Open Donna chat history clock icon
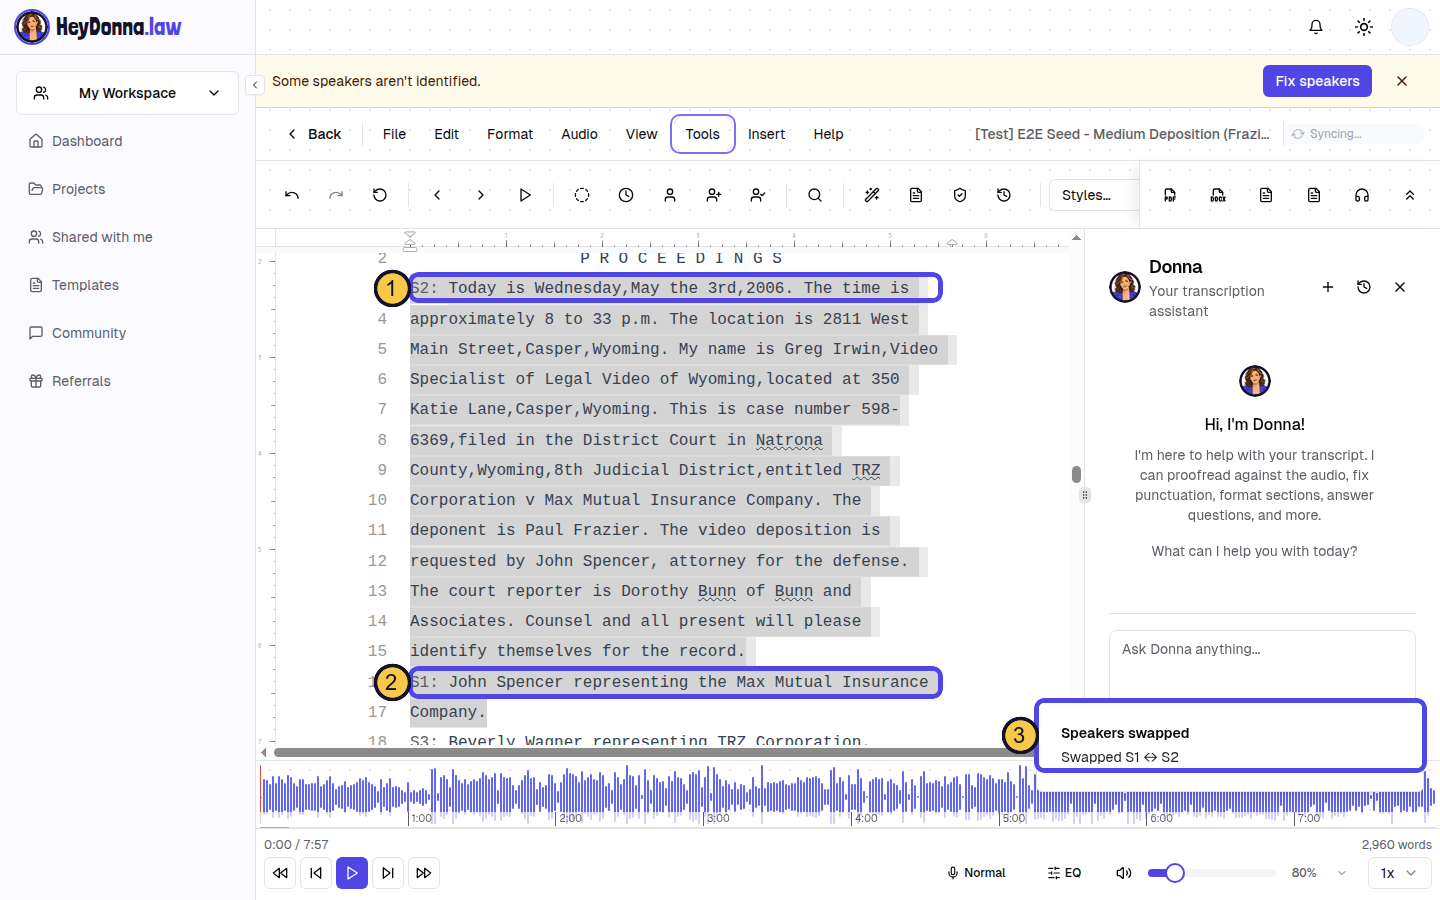This screenshot has width=1440, height=900. point(1364,287)
